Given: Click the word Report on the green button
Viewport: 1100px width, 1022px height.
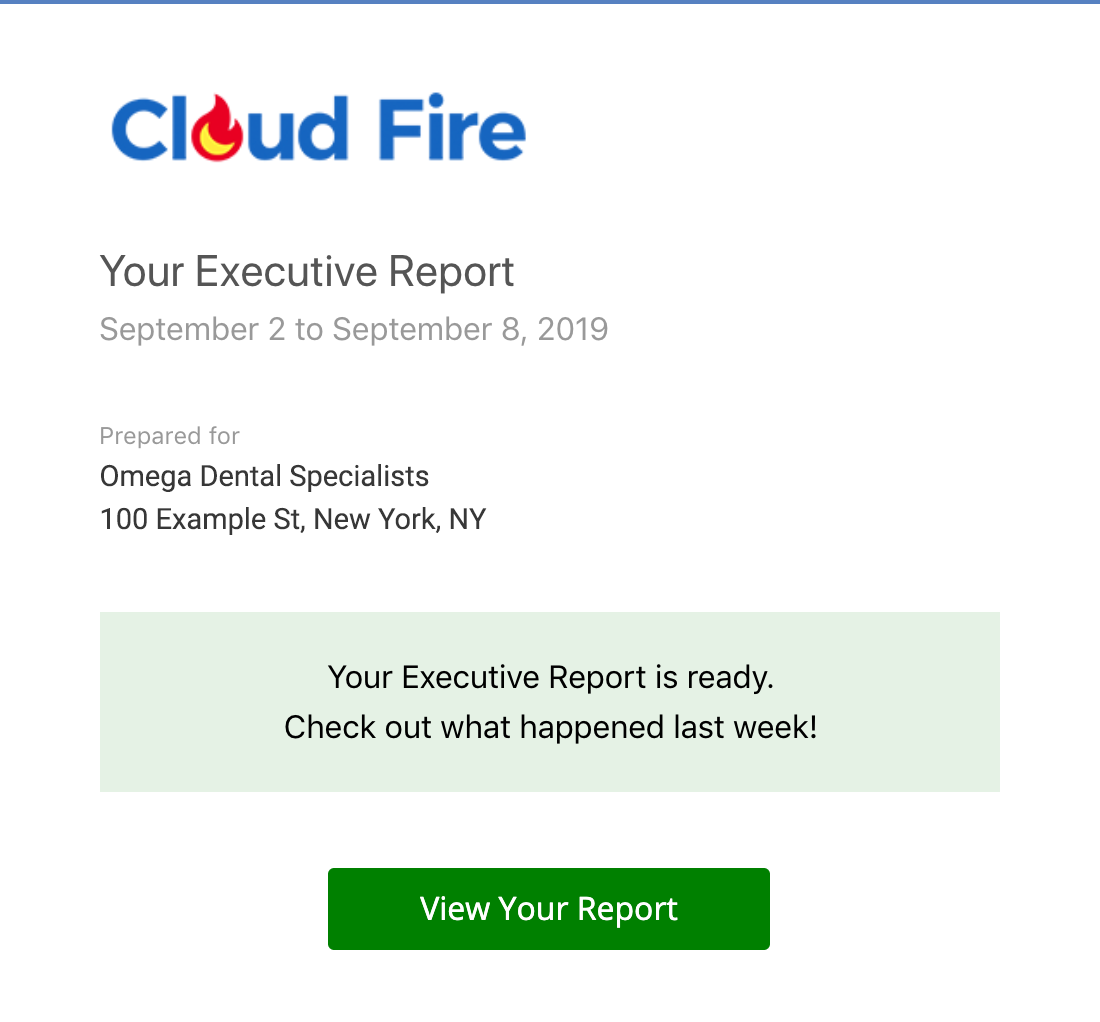Looking at the screenshot, I should (627, 910).
